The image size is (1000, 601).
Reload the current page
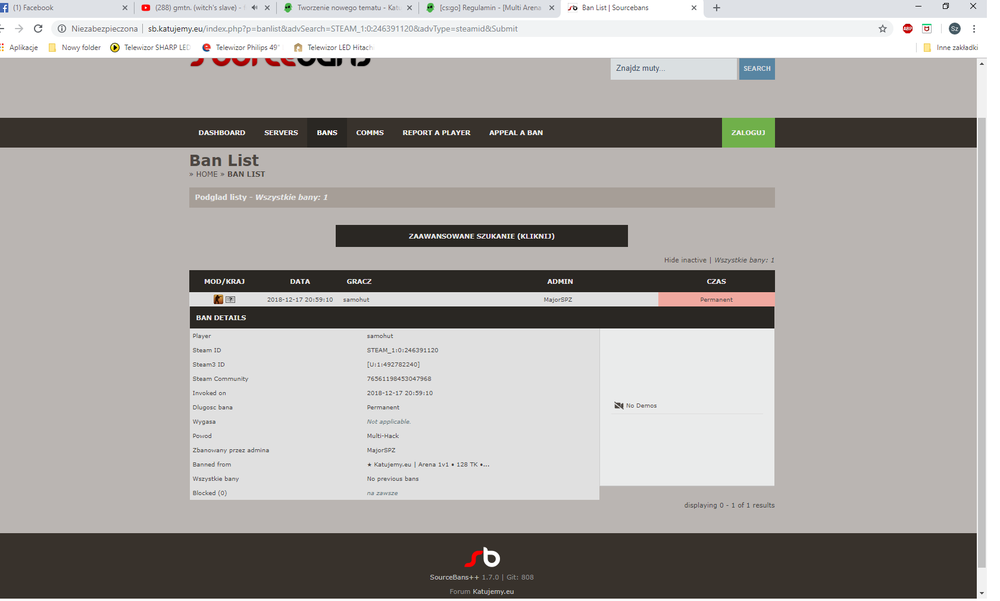pos(38,29)
